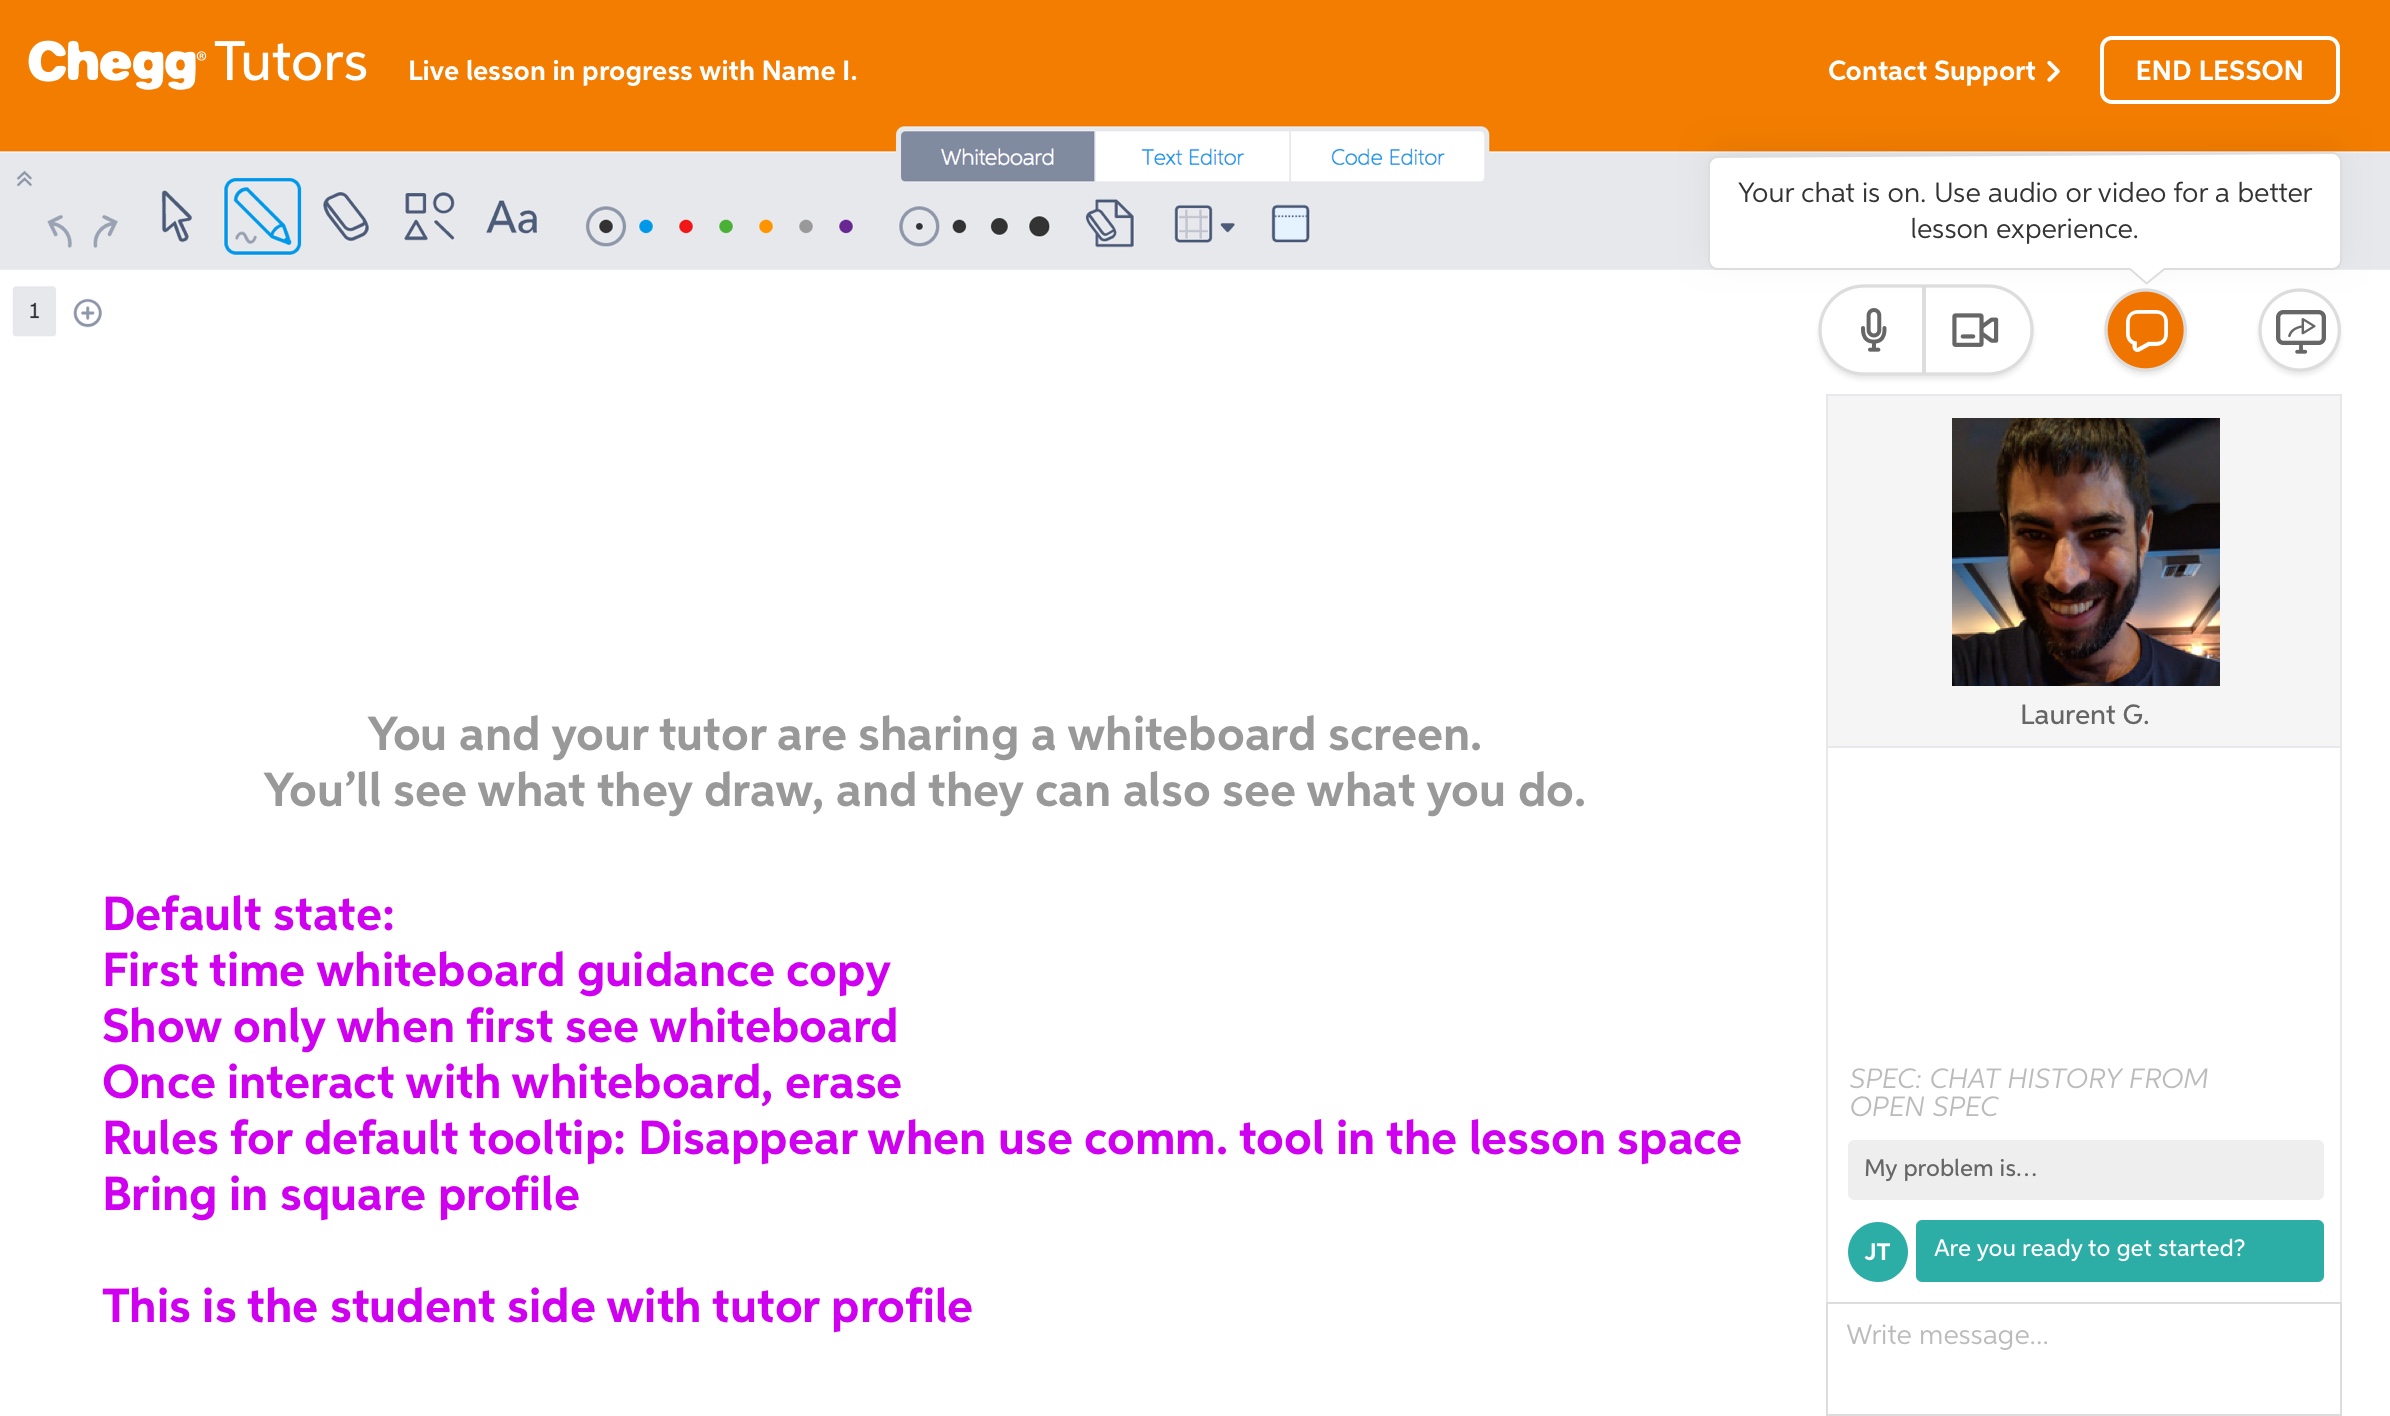
Task: Click the Laurent G. name label
Action: coord(2084,715)
